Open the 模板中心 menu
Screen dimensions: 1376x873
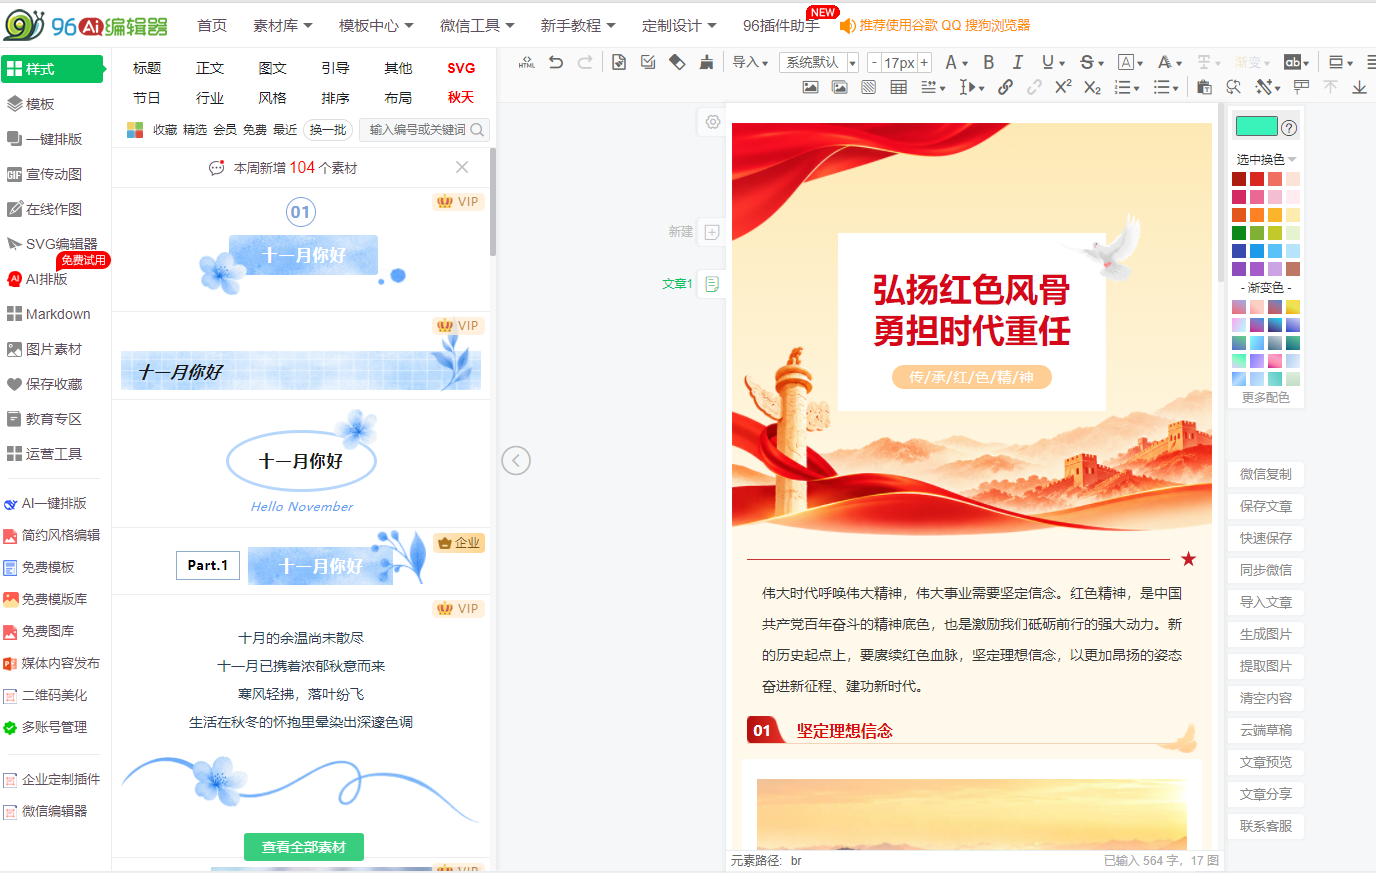(x=376, y=25)
